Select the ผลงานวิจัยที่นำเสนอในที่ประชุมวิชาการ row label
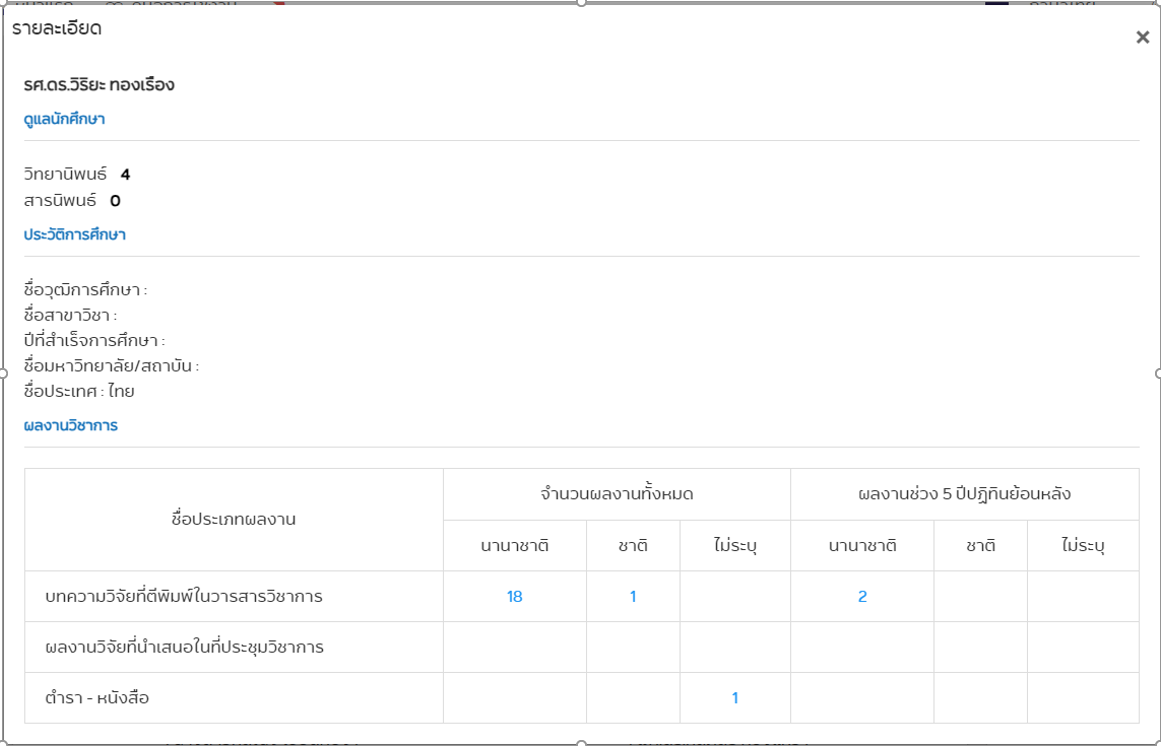 pyautogui.click(x=184, y=648)
